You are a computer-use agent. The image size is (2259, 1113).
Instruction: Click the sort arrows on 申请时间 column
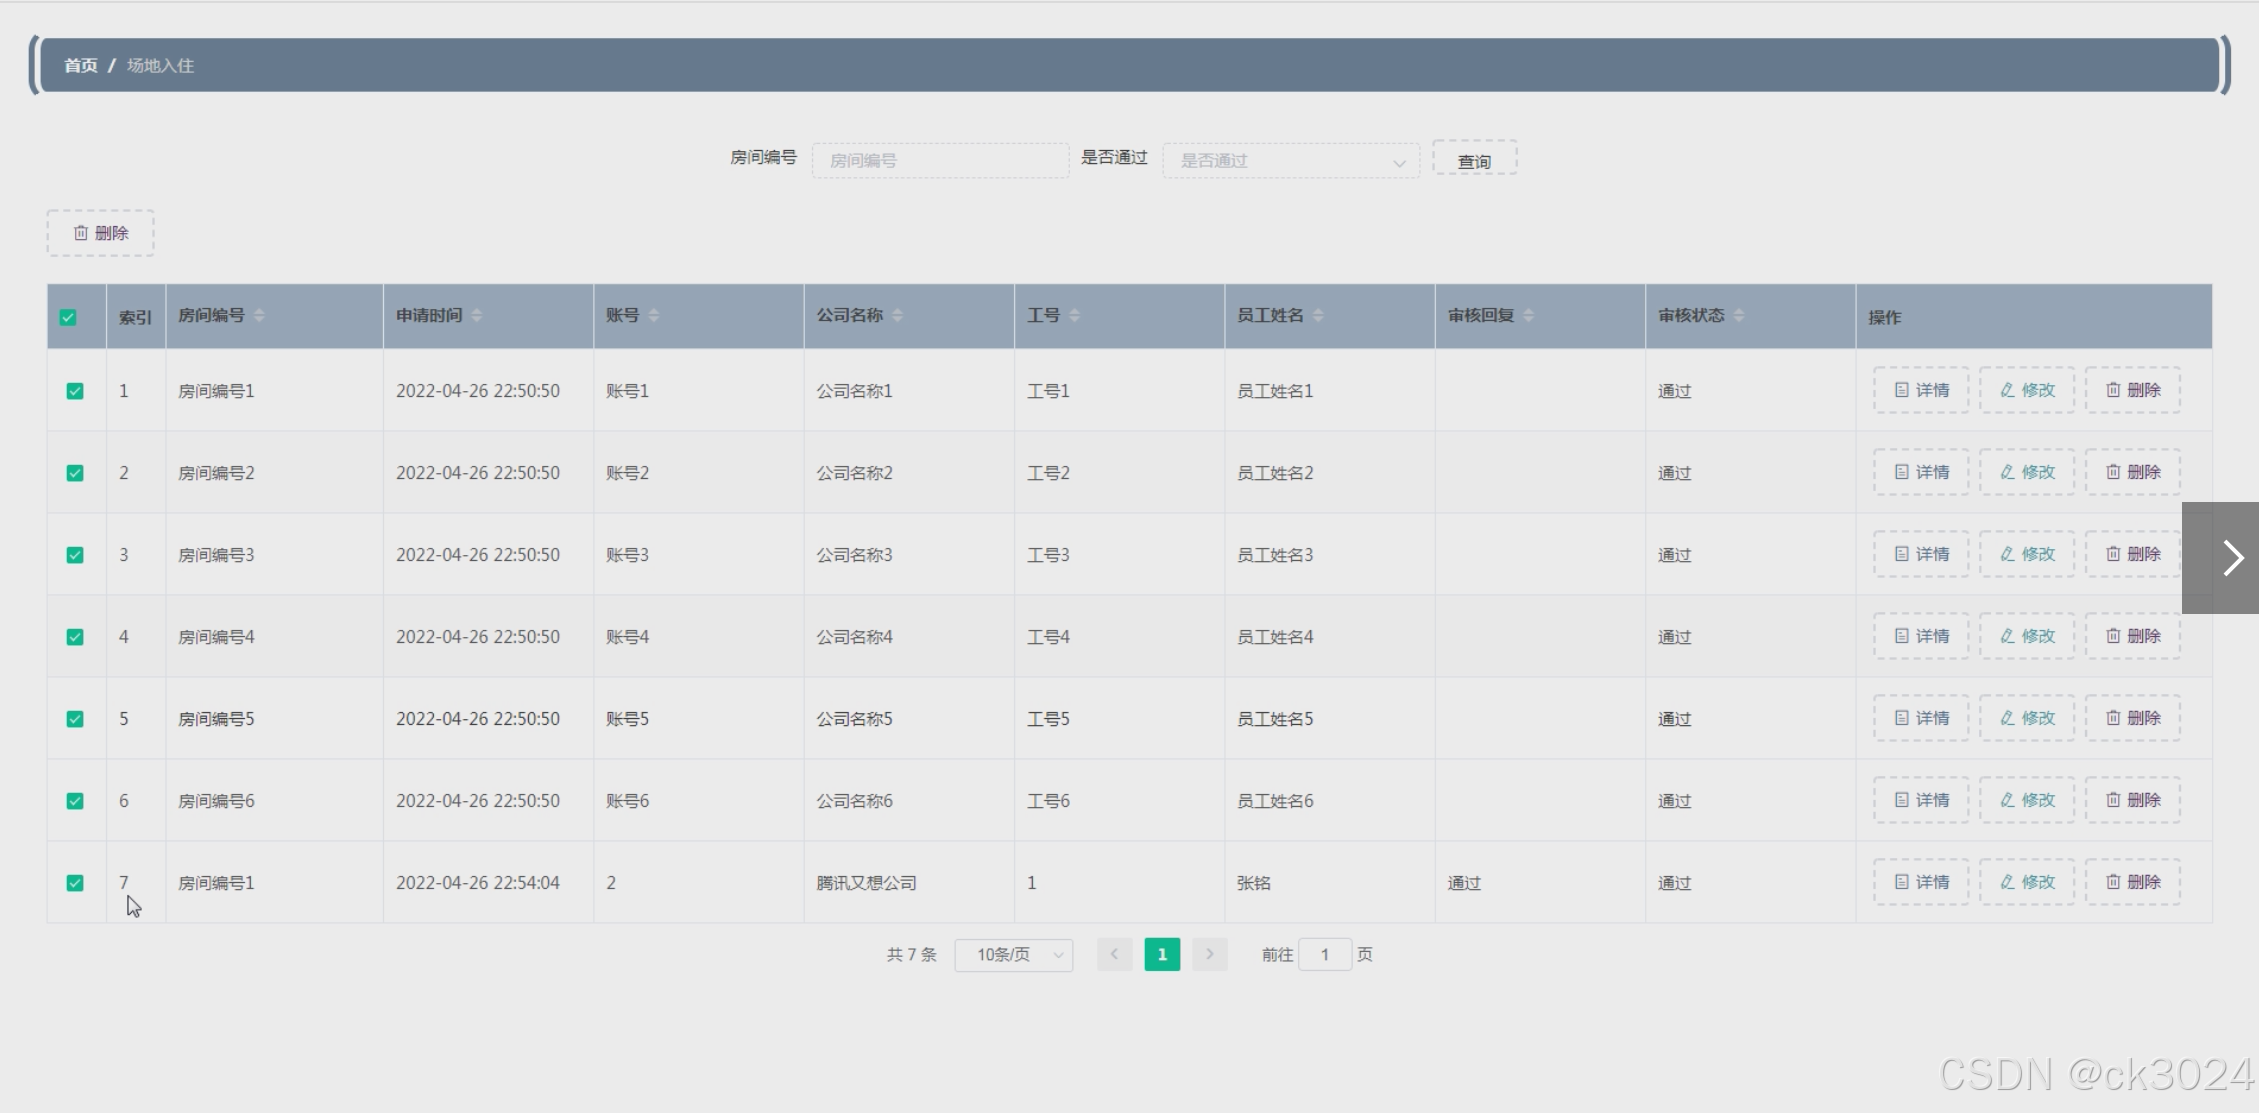[478, 314]
